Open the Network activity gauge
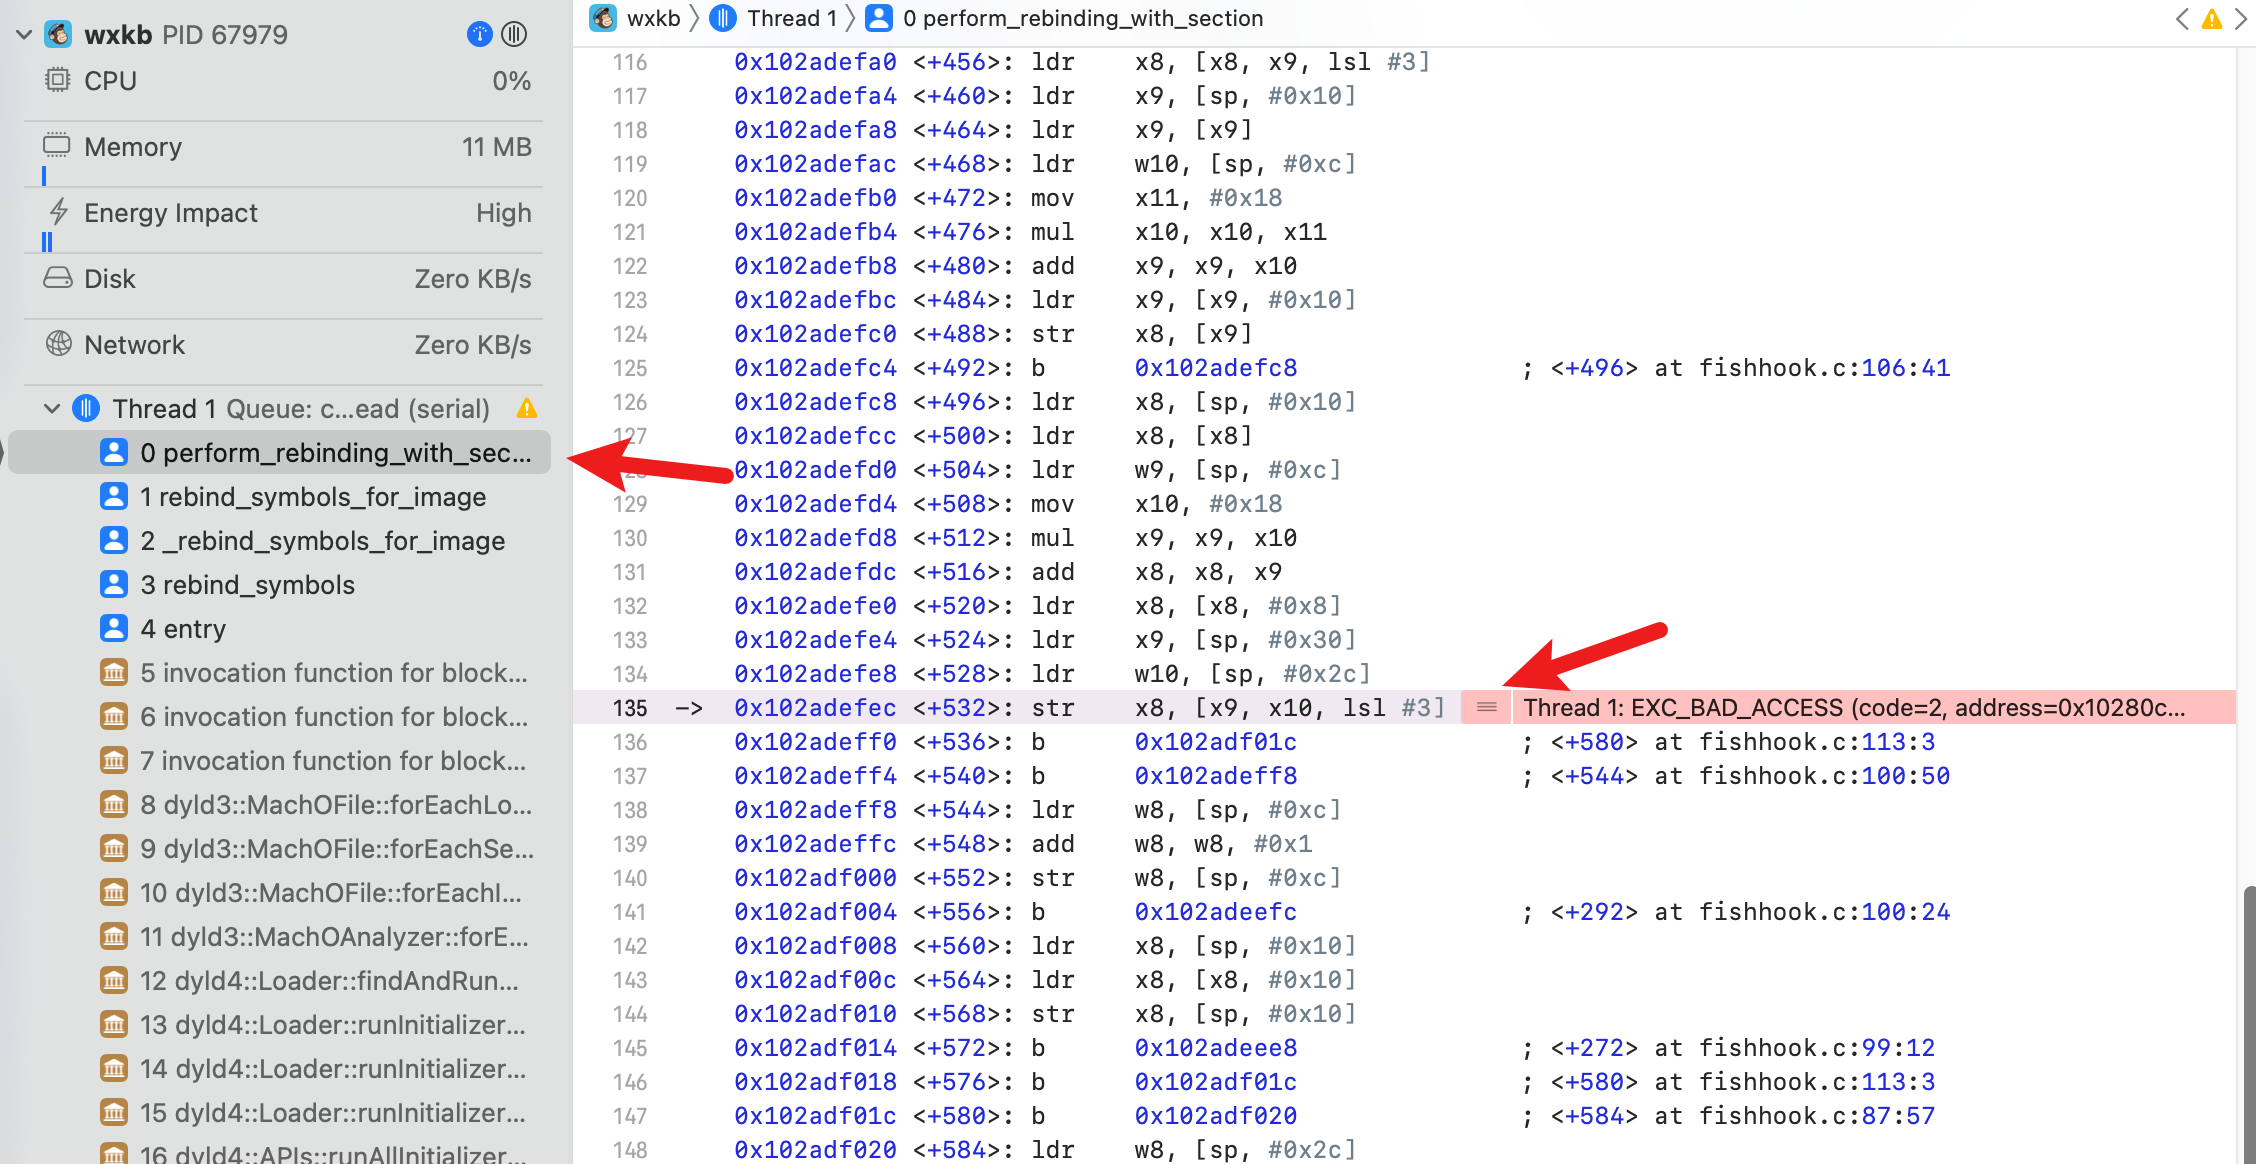The height and width of the screenshot is (1164, 2256). click(x=286, y=345)
